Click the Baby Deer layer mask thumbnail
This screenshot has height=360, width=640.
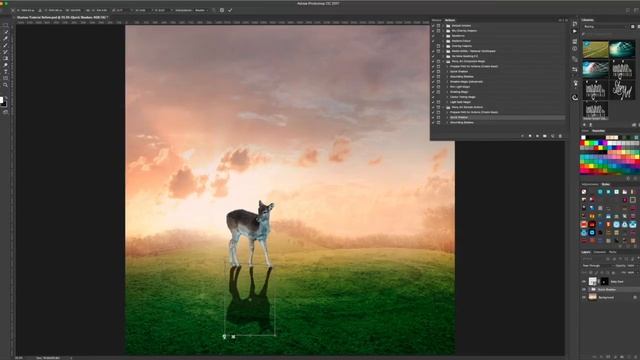point(604,281)
